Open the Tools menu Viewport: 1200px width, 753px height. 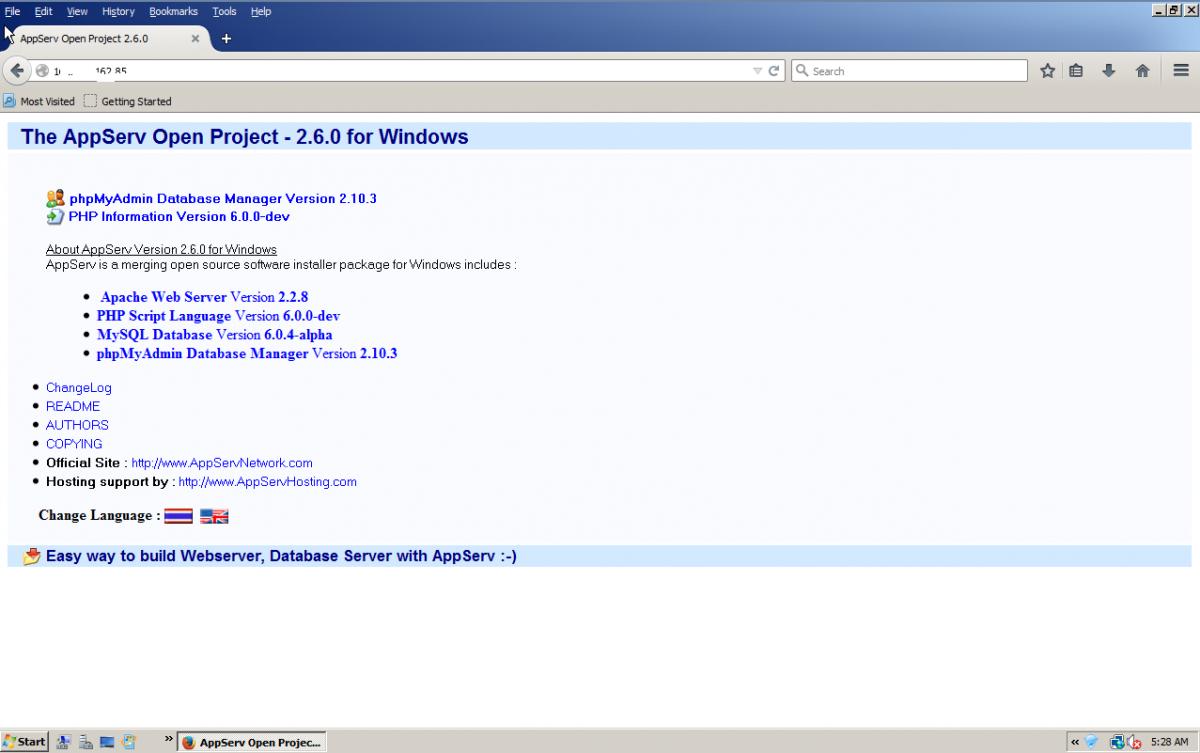click(224, 11)
